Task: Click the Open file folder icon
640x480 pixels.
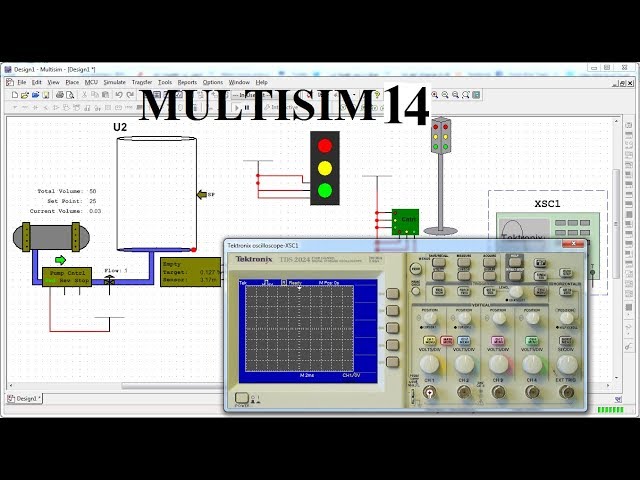Action: [x=25, y=95]
